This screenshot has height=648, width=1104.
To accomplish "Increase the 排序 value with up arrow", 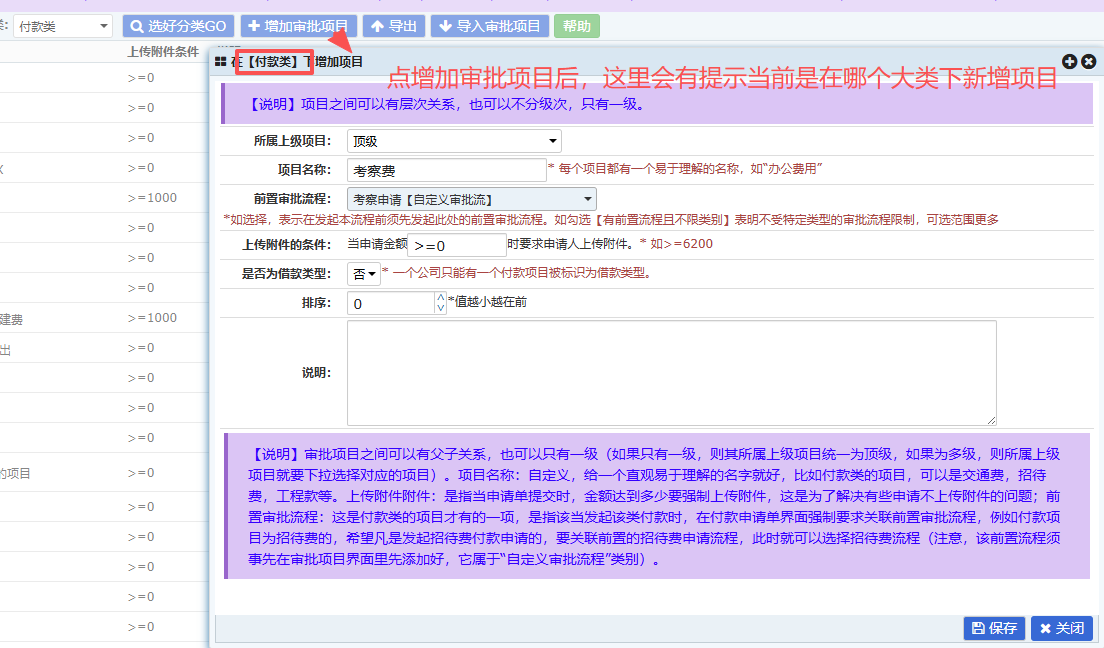I will 441,297.
